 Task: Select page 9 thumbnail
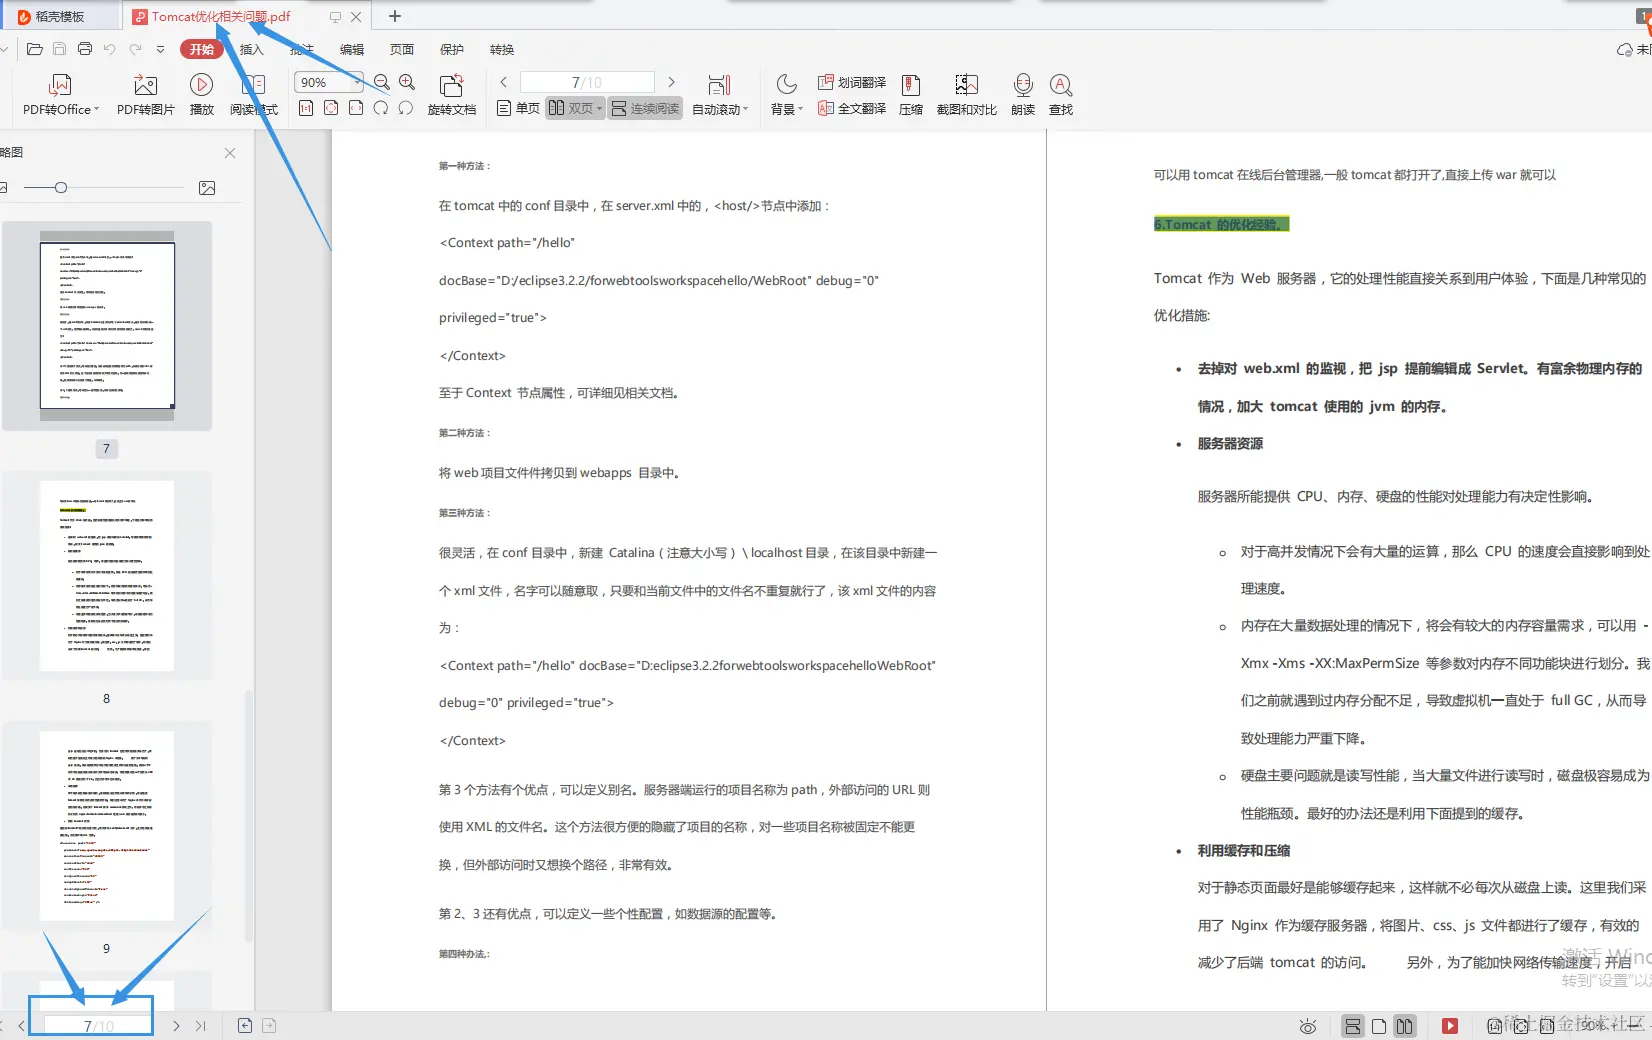(x=107, y=826)
